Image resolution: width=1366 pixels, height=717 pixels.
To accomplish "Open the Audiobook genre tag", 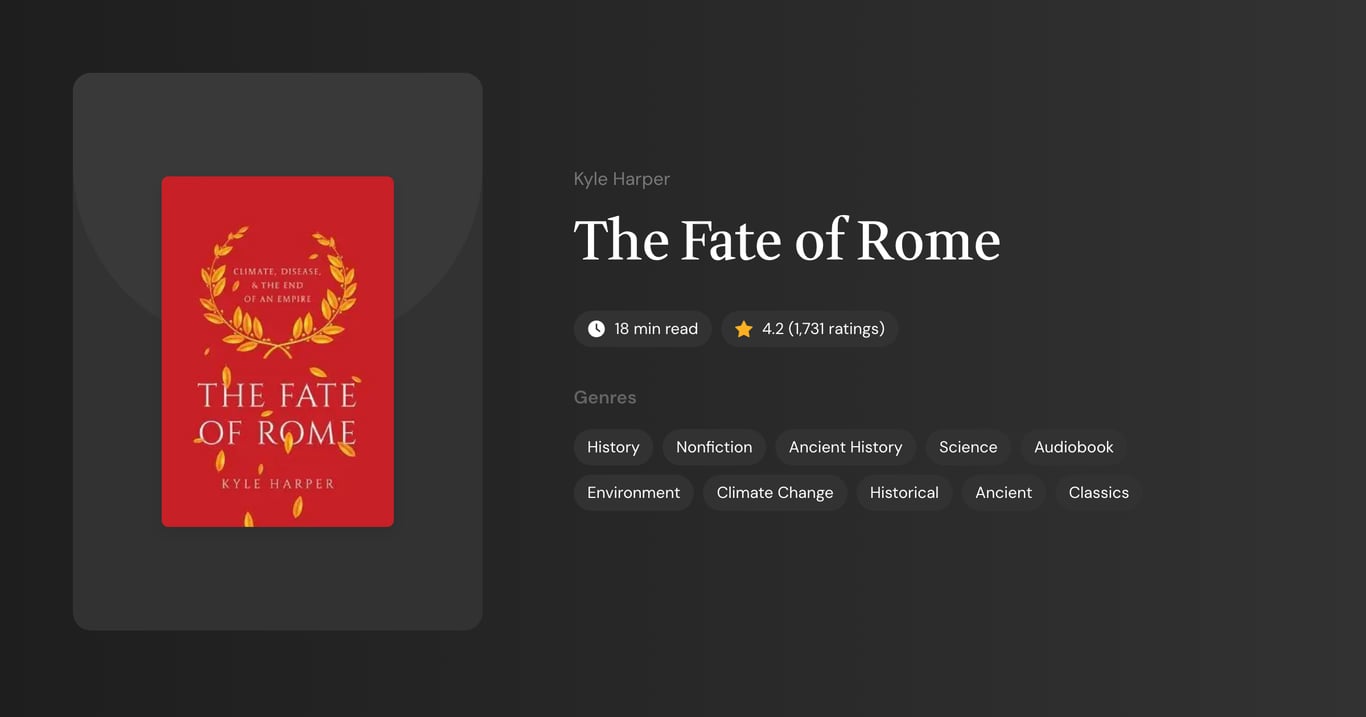I will pyautogui.click(x=1074, y=447).
